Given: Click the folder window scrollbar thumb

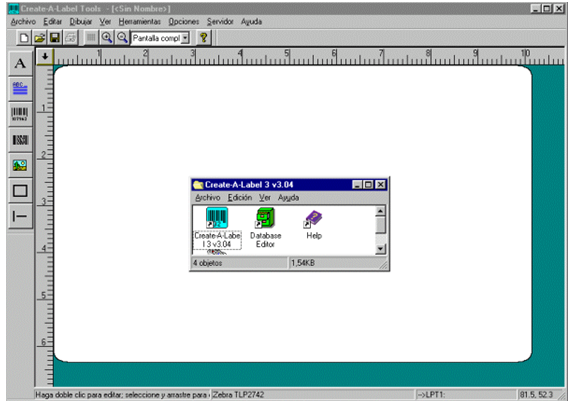Looking at the screenshot, I should click(x=380, y=225).
